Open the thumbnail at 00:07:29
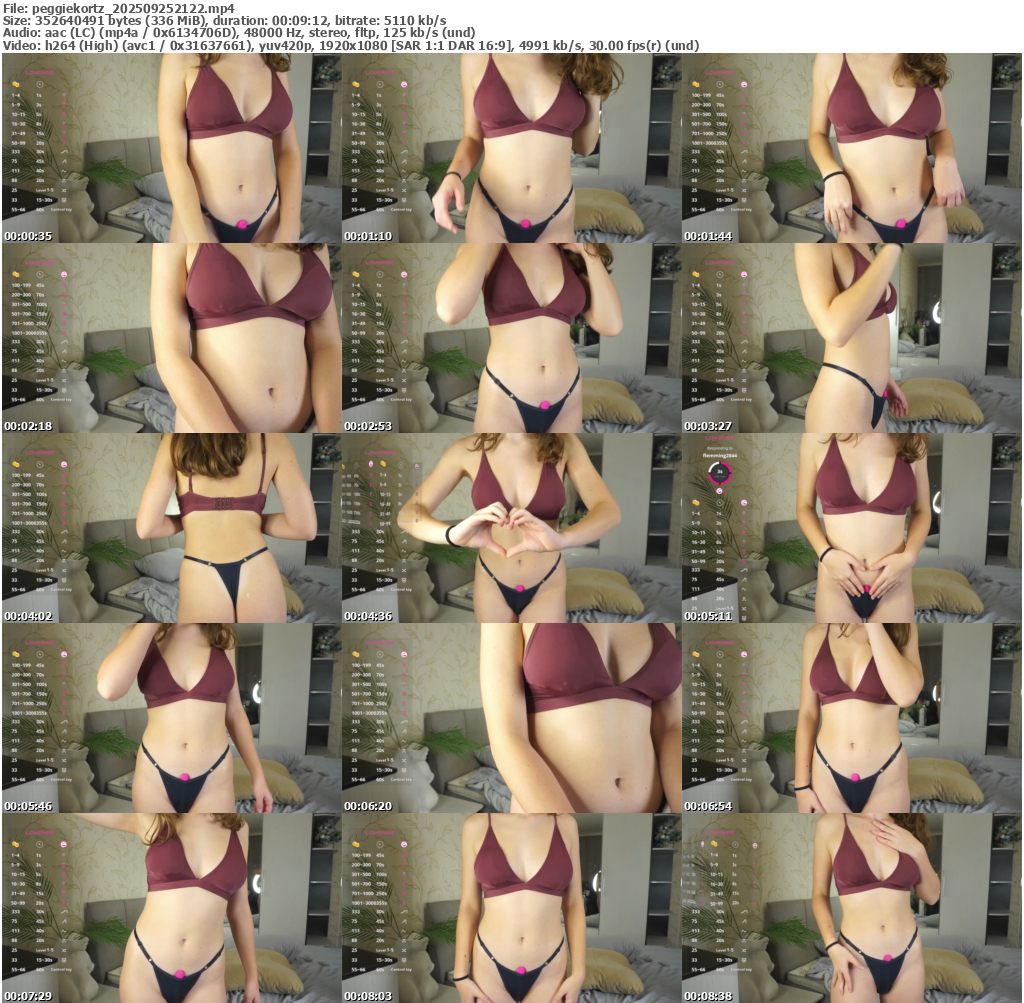The image size is (1024, 1003). [x=171, y=908]
